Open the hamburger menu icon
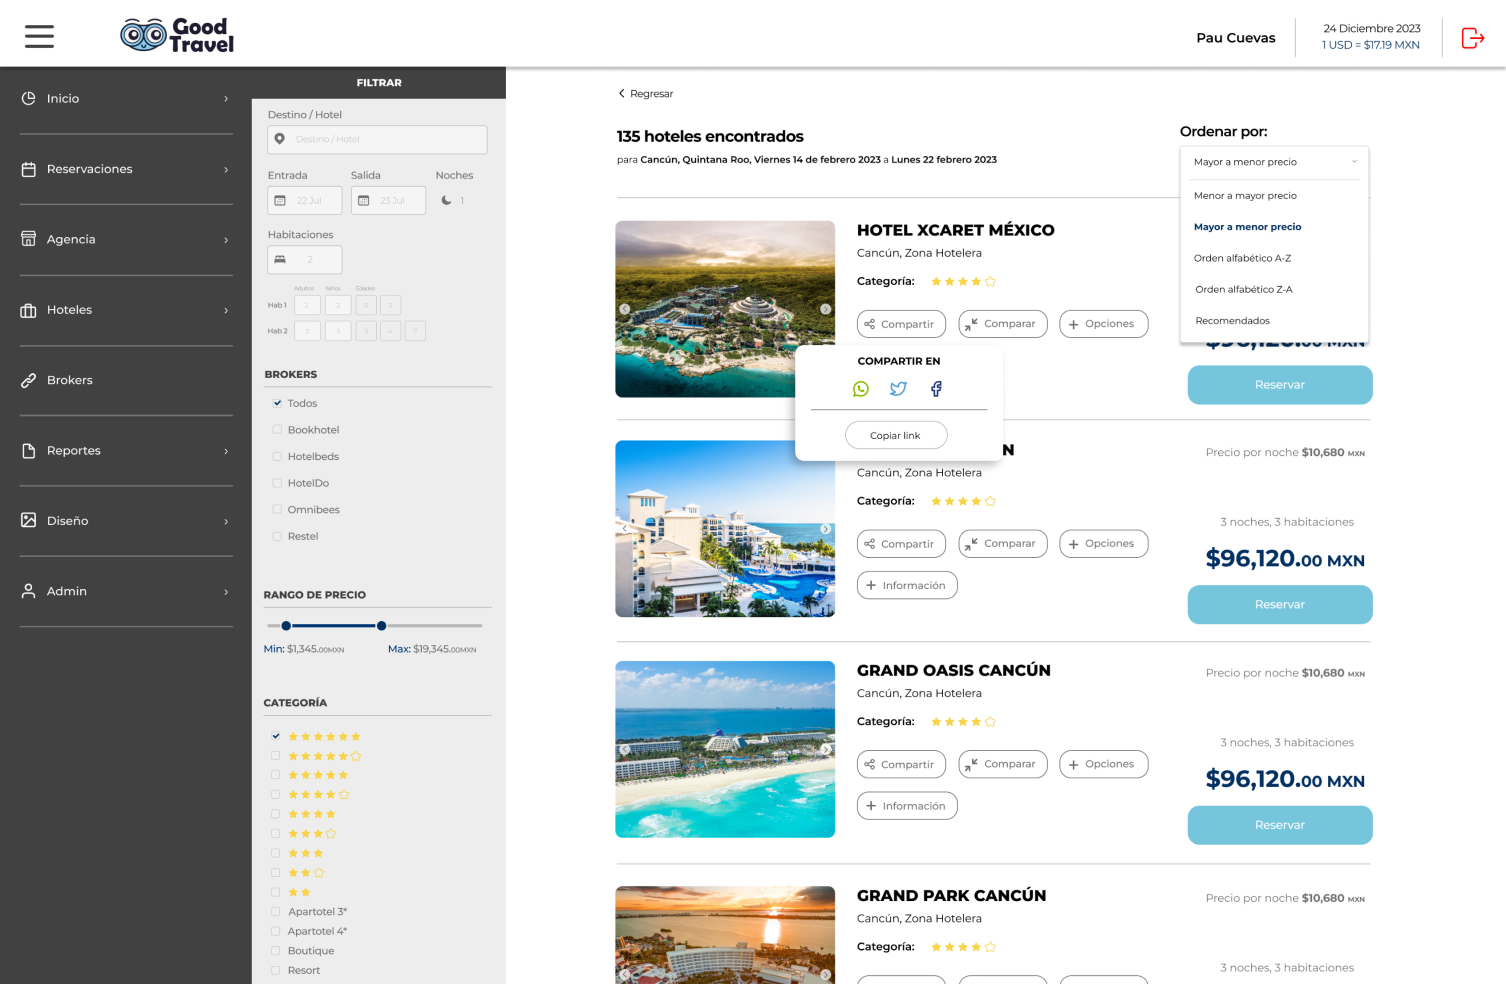Screen dimensions: 1506x984 point(39,37)
